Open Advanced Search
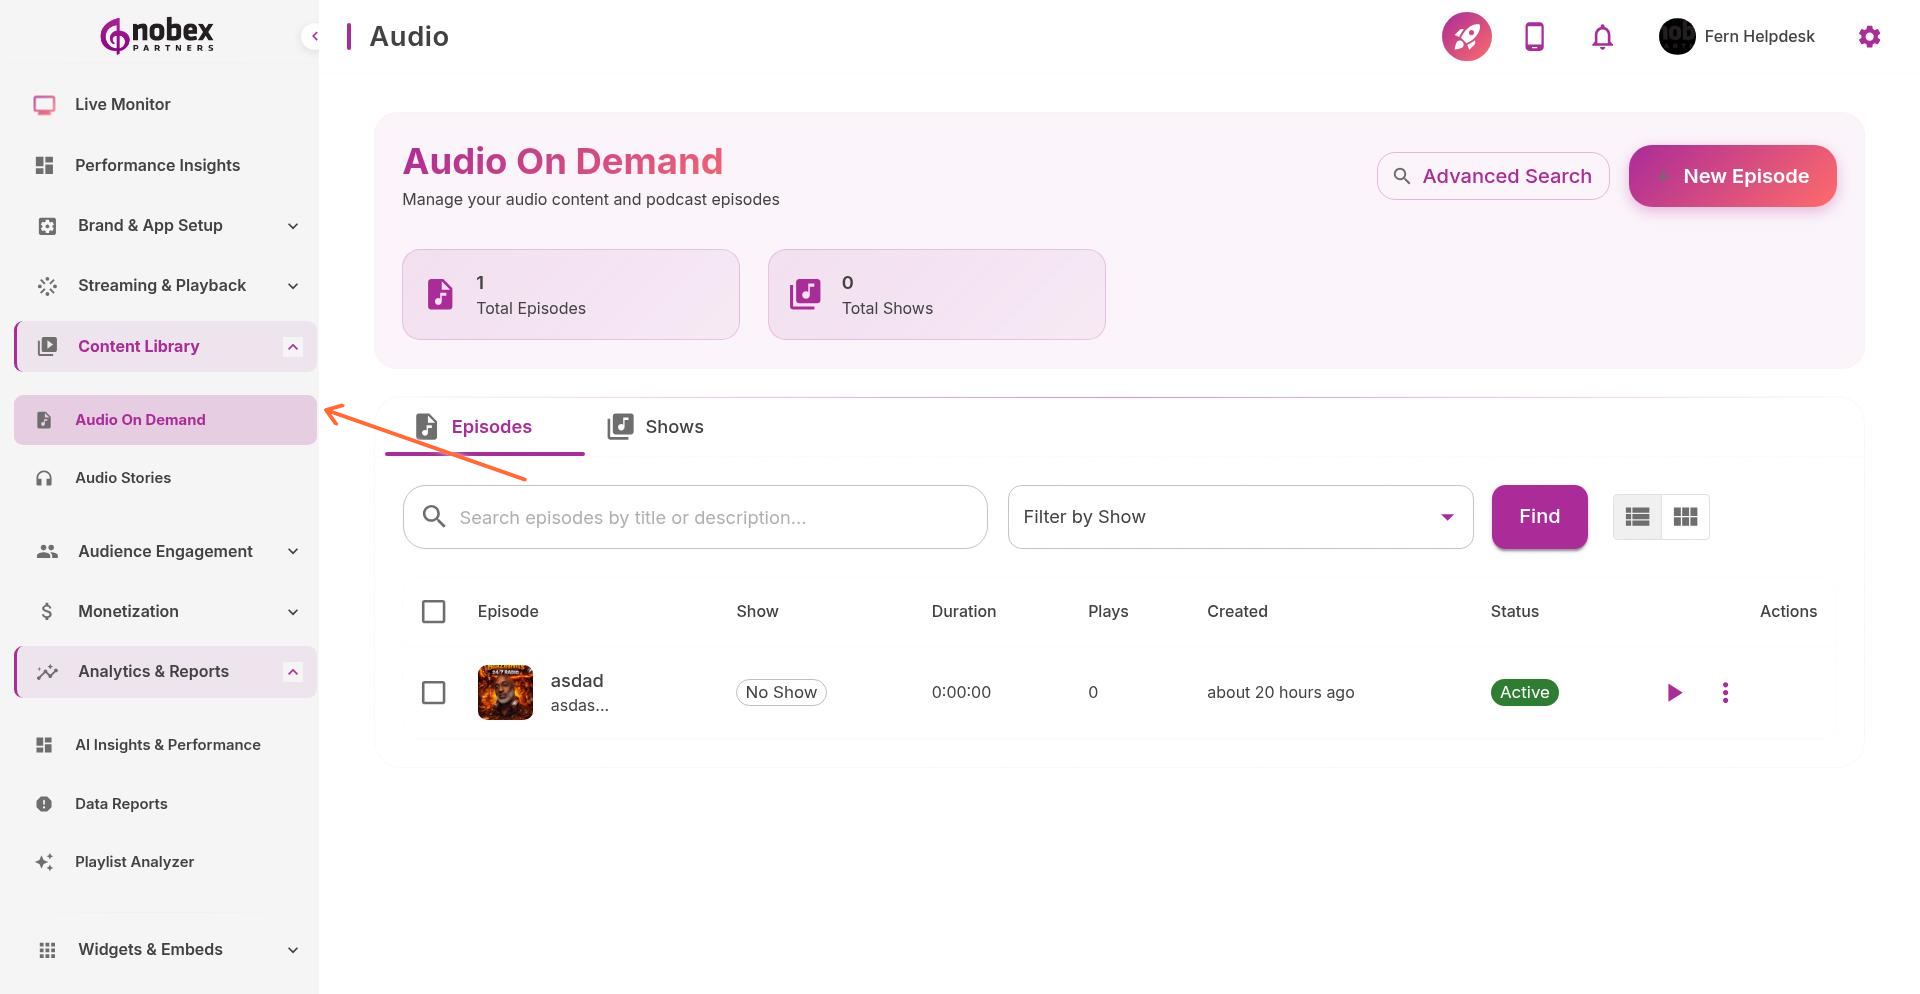This screenshot has height=994, width=1920. (1493, 176)
